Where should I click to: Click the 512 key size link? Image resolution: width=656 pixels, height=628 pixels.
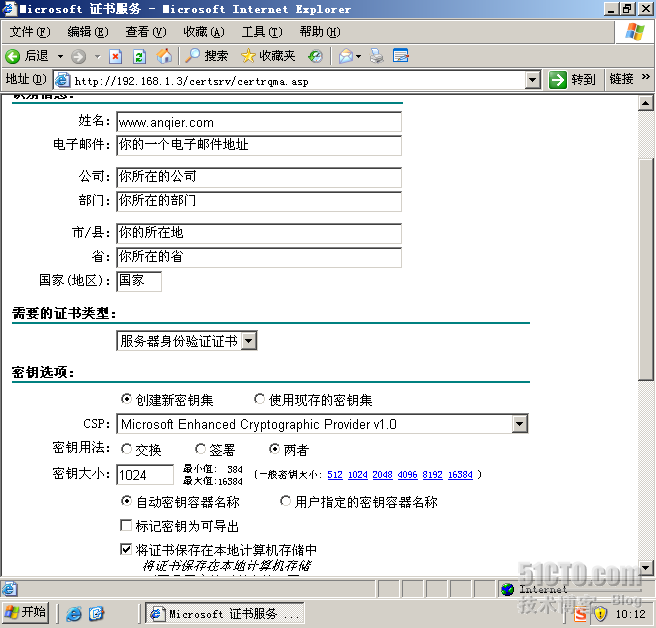click(335, 474)
